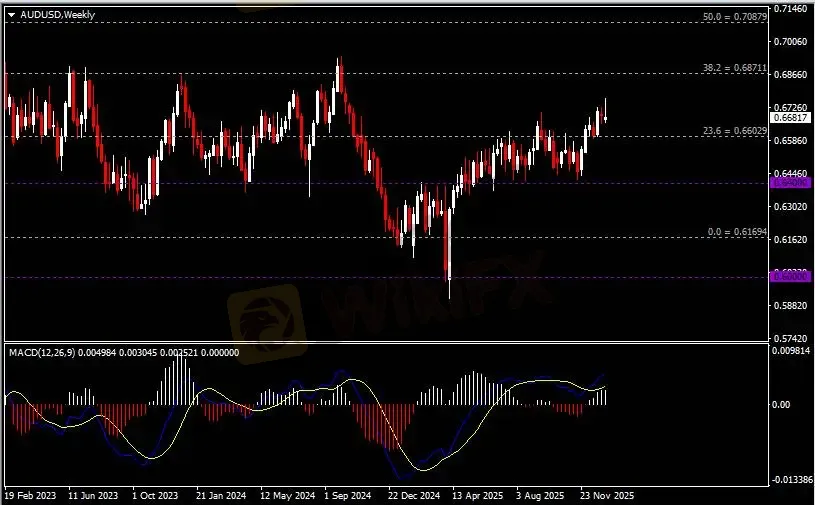This screenshot has height=505, width=815.
Task: Click the 0.0 = 0.61694 Fibonacci label
Action: tap(735, 231)
